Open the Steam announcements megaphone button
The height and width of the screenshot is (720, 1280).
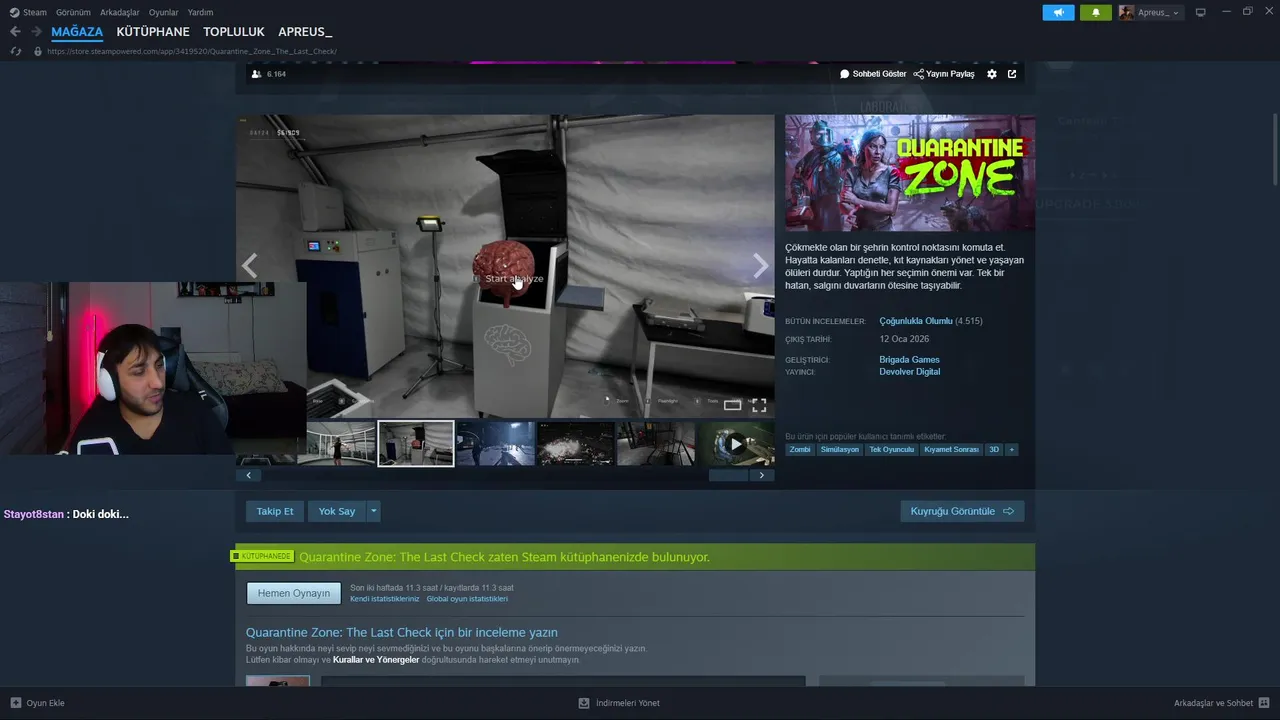tap(1058, 12)
